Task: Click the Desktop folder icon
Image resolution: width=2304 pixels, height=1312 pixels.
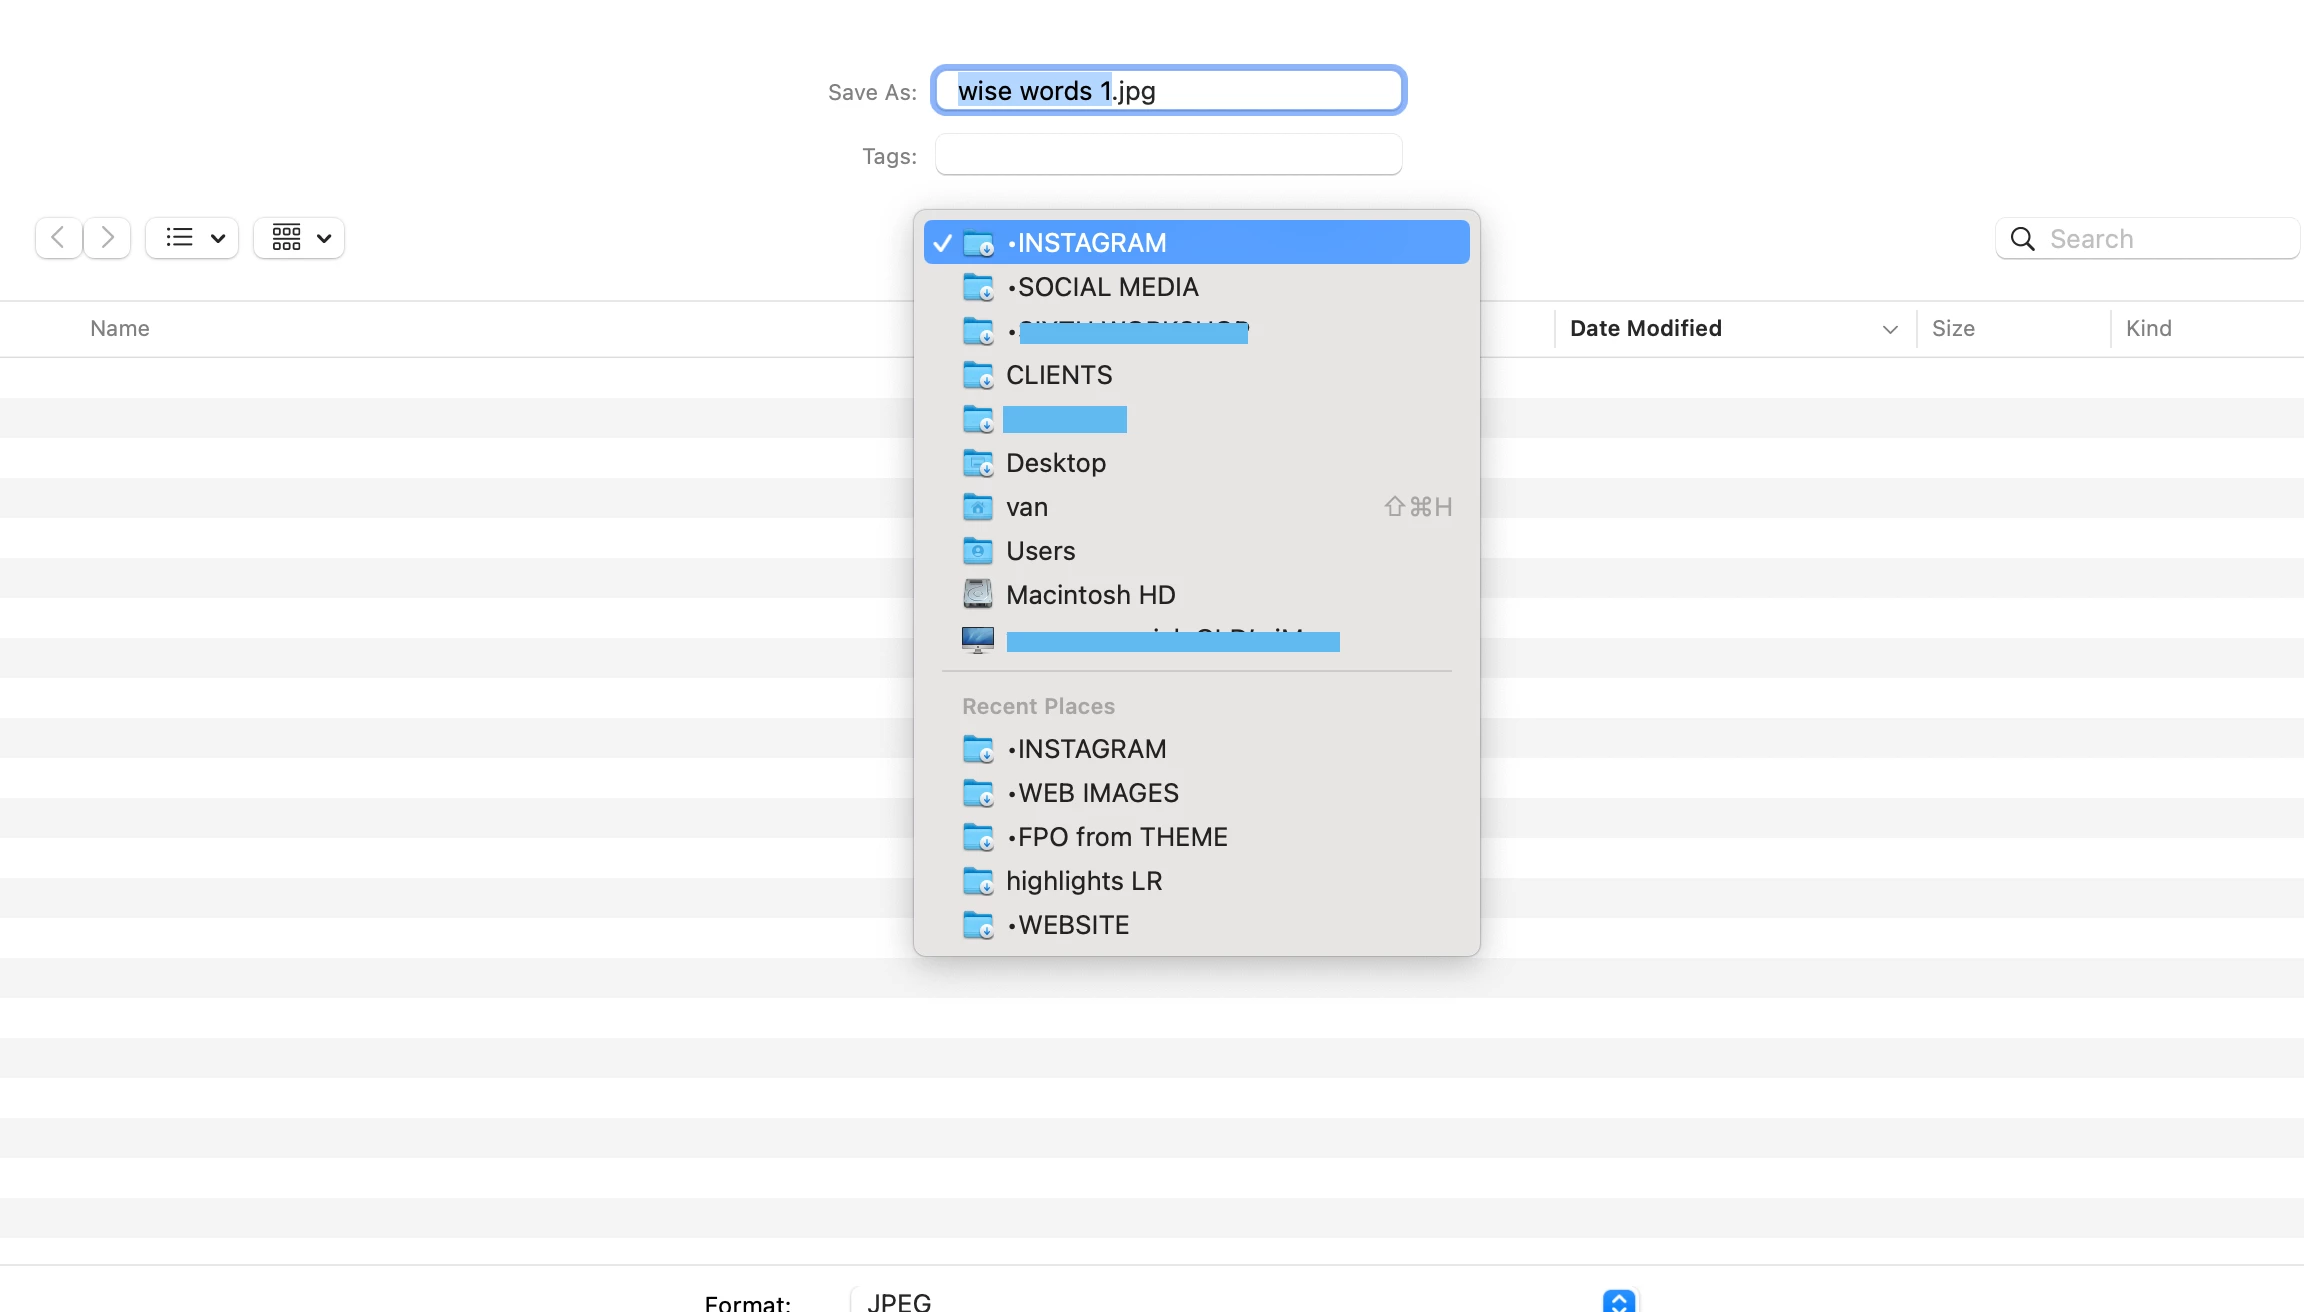Action: click(977, 463)
